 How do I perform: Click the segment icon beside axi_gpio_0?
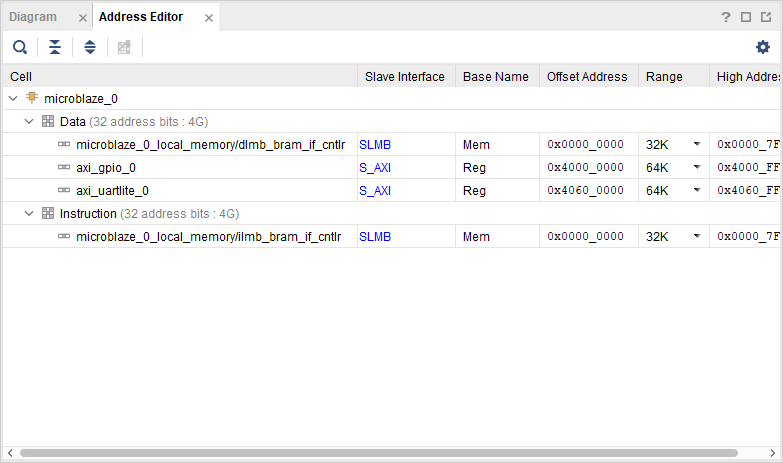click(64, 167)
